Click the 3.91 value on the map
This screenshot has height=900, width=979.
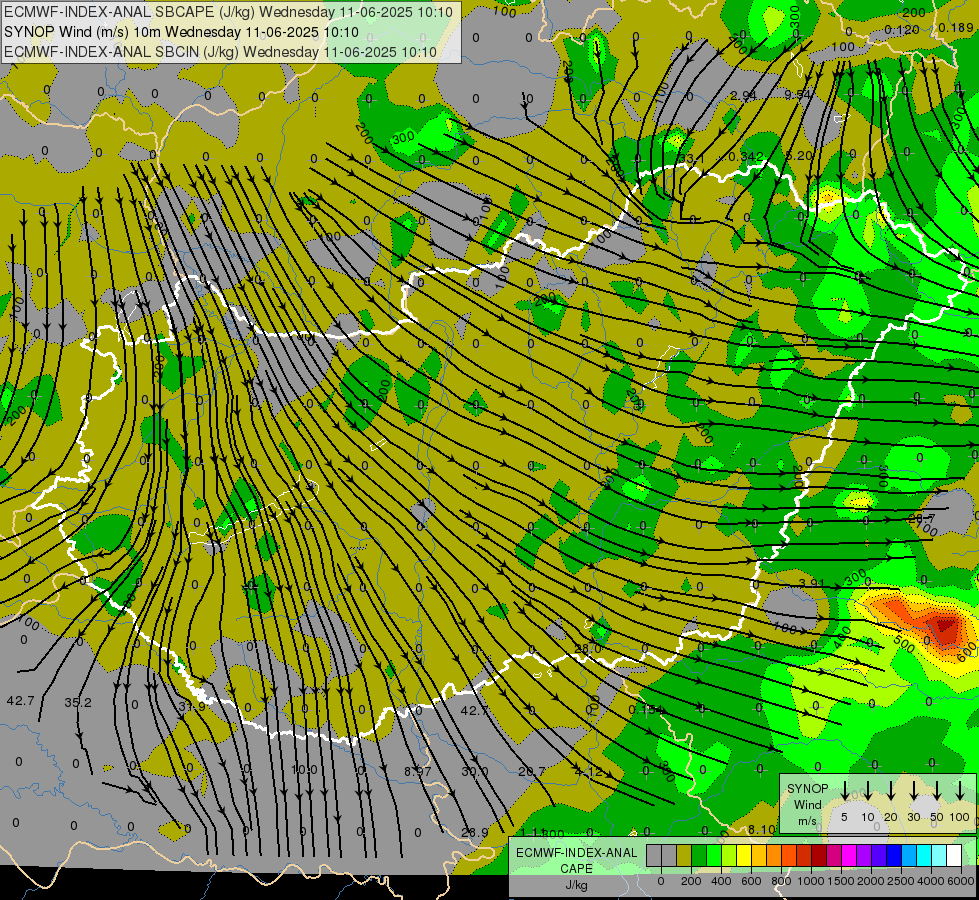tap(812, 583)
